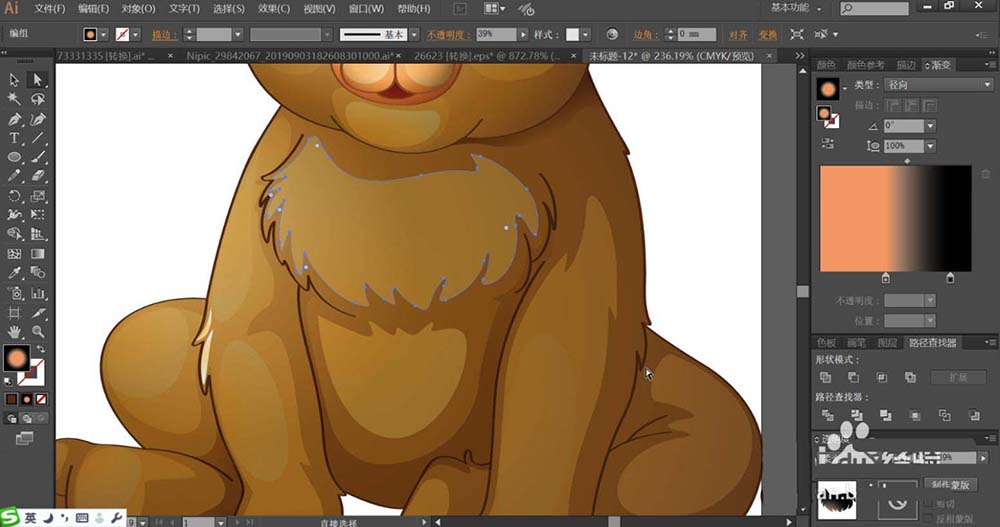Open aspect ratio 100% dropdown arrow
Viewport: 1000px width, 527px height.
pos(930,146)
